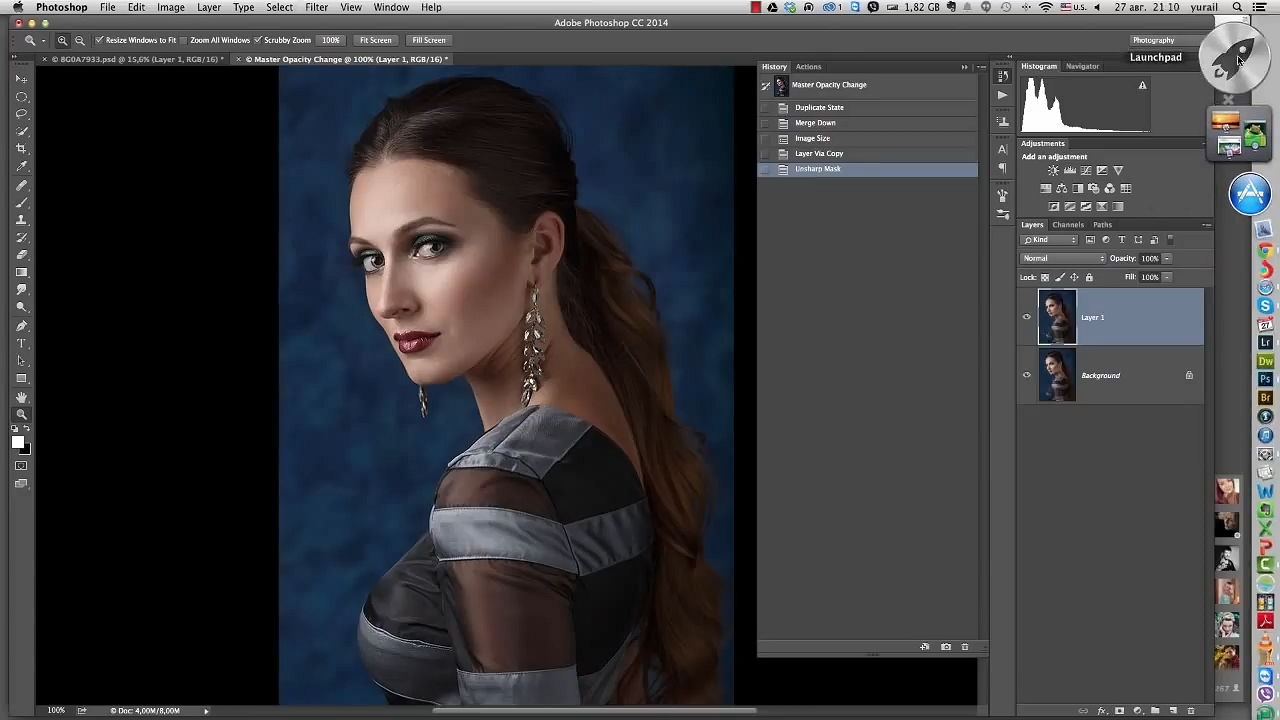Select Layer Via Copy history state
The image size is (1280, 720).
(868, 154)
